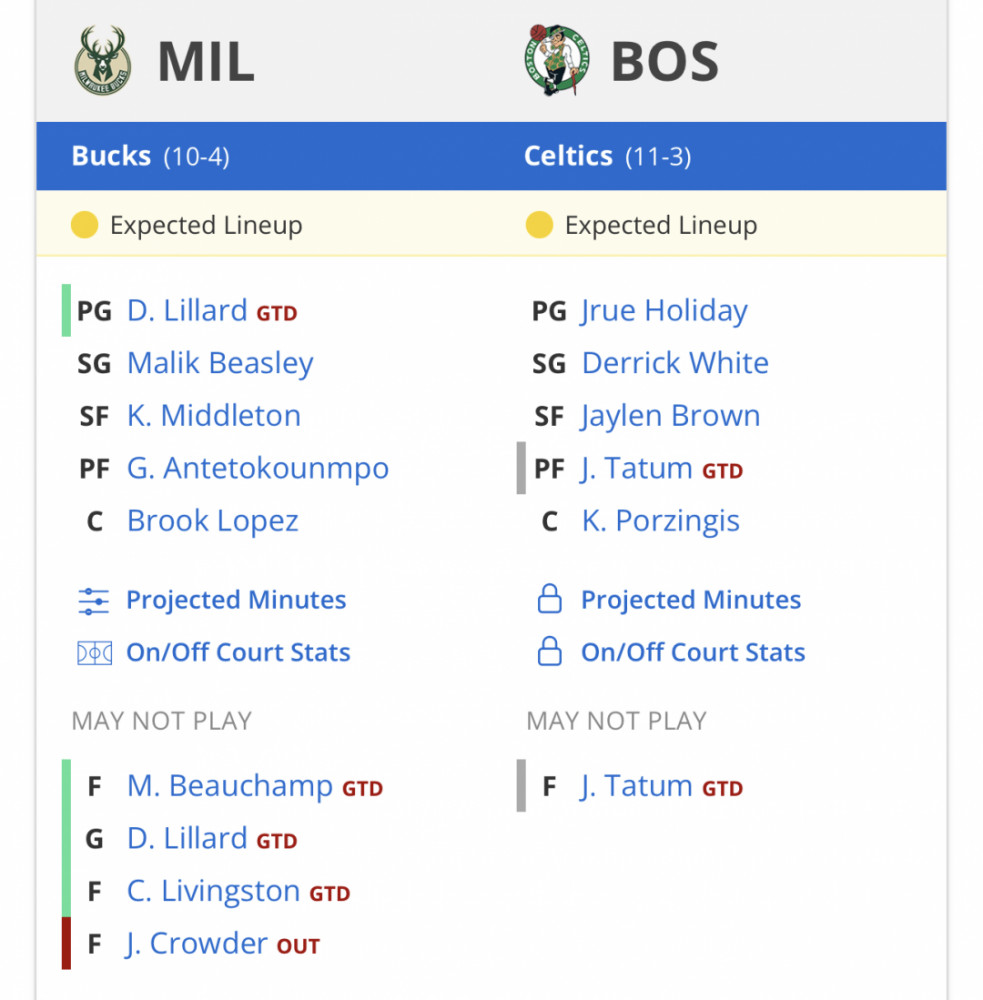Select Bucks header in blue bar
Image resolution: width=983 pixels, height=1000 pixels.
151,156
